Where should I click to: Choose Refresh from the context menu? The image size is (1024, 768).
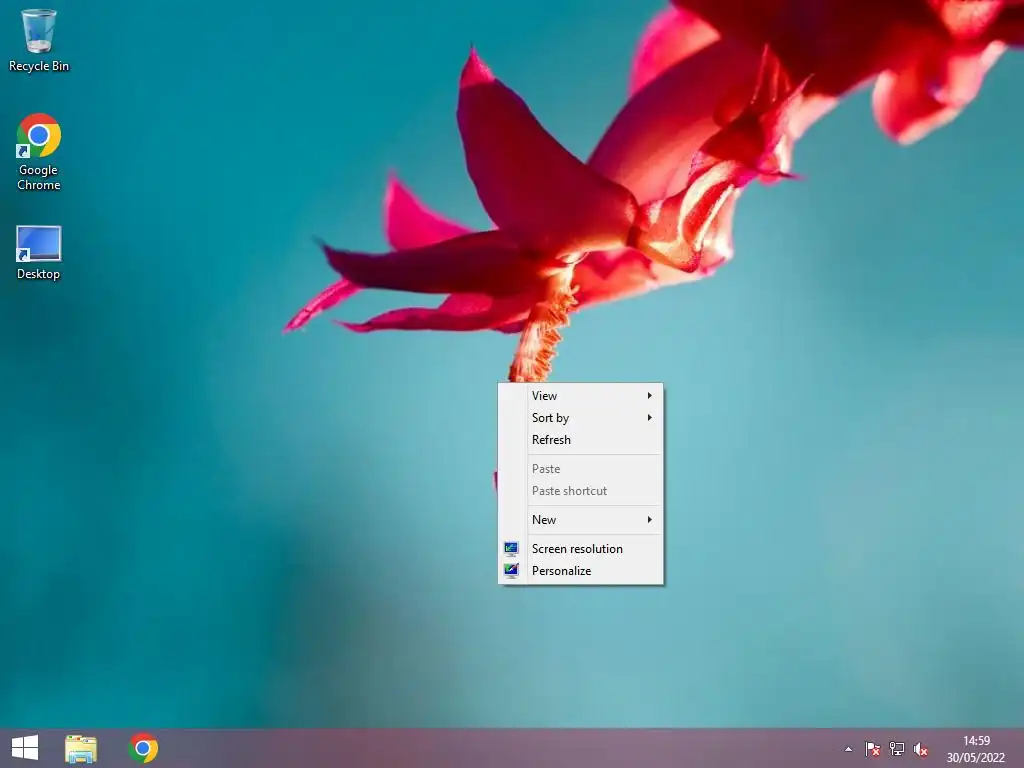(581, 440)
